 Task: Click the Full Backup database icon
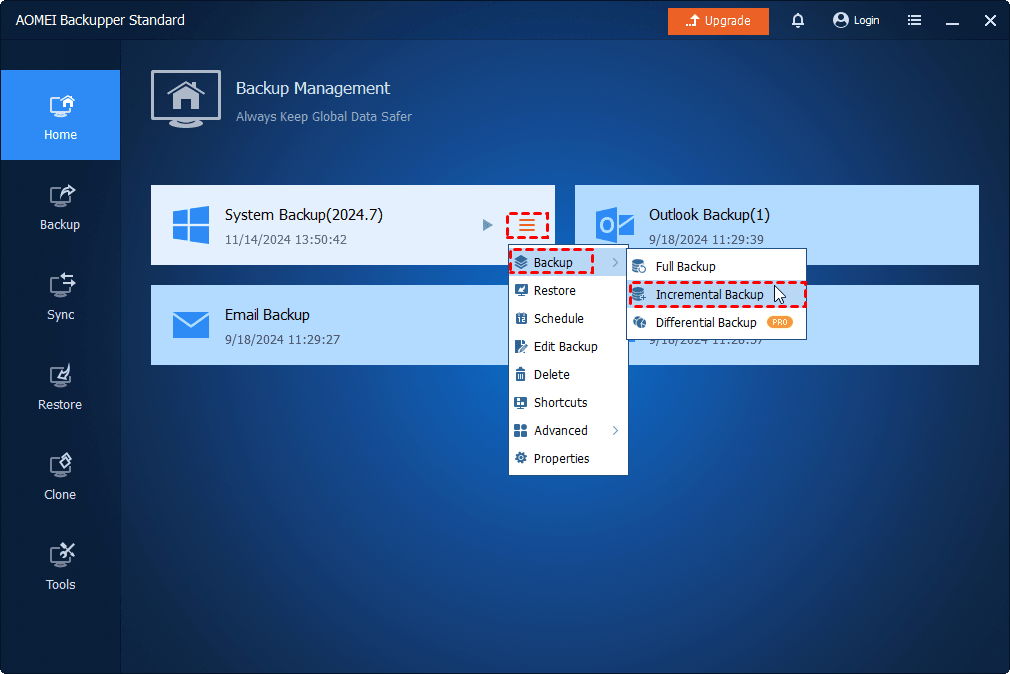click(x=639, y=266)
